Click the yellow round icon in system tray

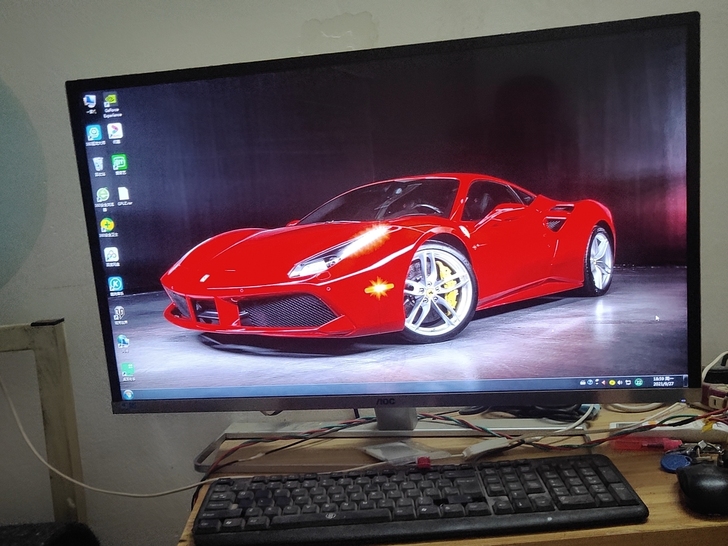coord(612,382)
